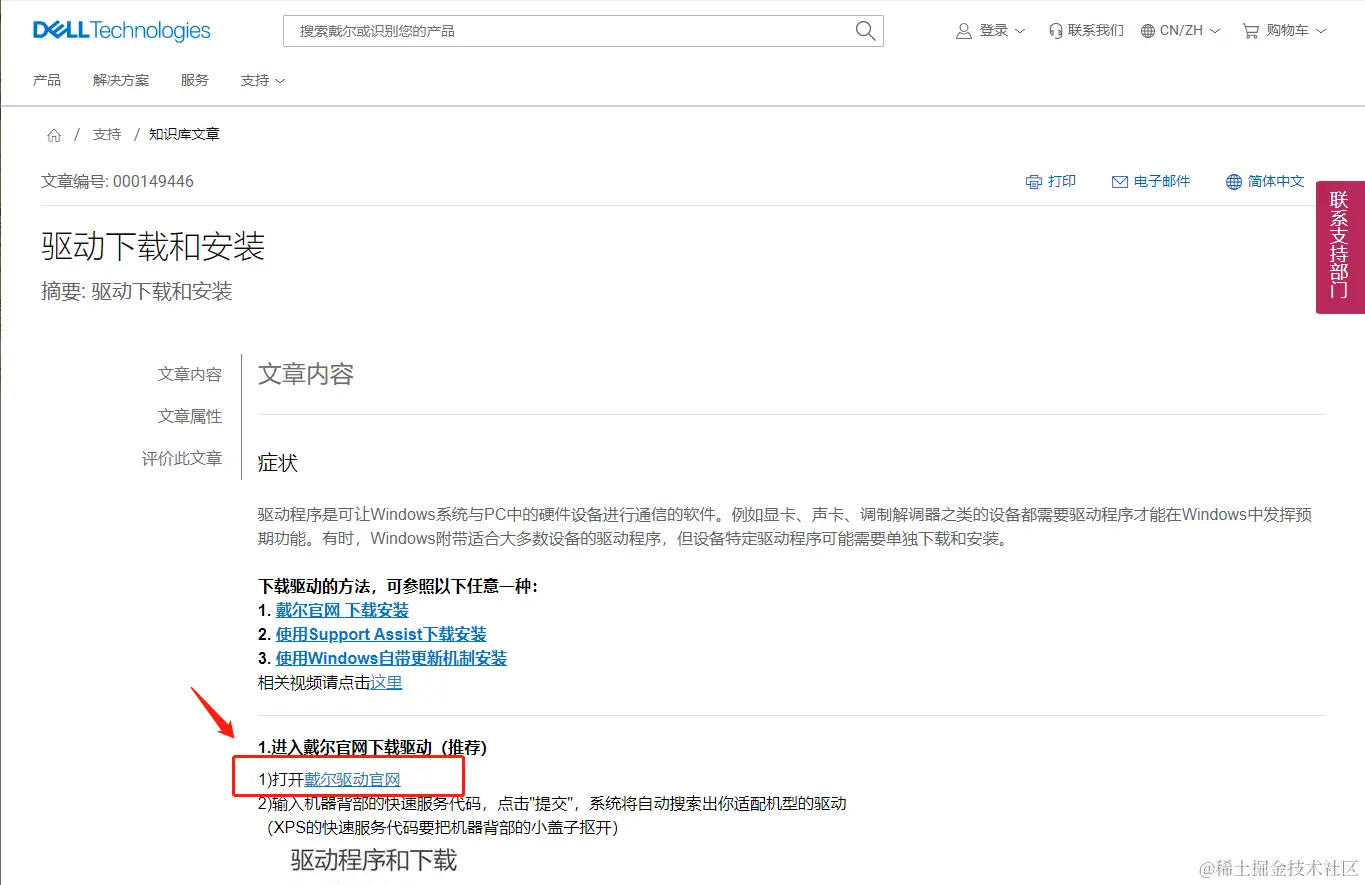Click 联系我们 in header
The height and width of the screenshot is (885, 1365).
(1096, 31)
